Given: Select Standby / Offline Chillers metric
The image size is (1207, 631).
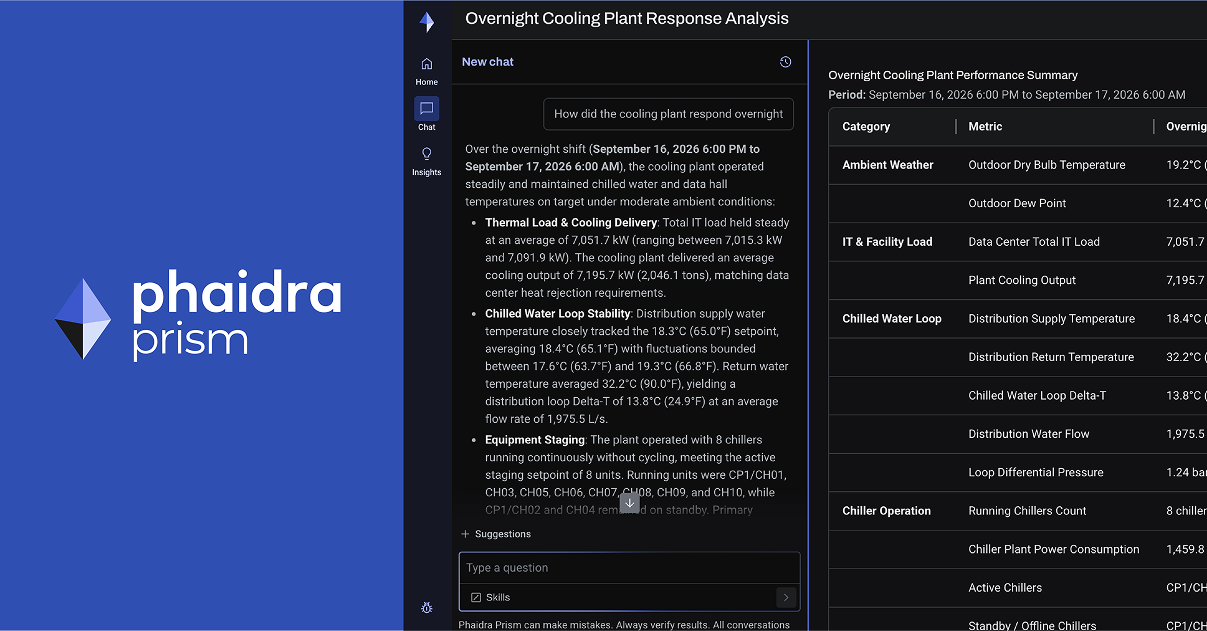Looking at the screenshot, I should click(1032, 626).
